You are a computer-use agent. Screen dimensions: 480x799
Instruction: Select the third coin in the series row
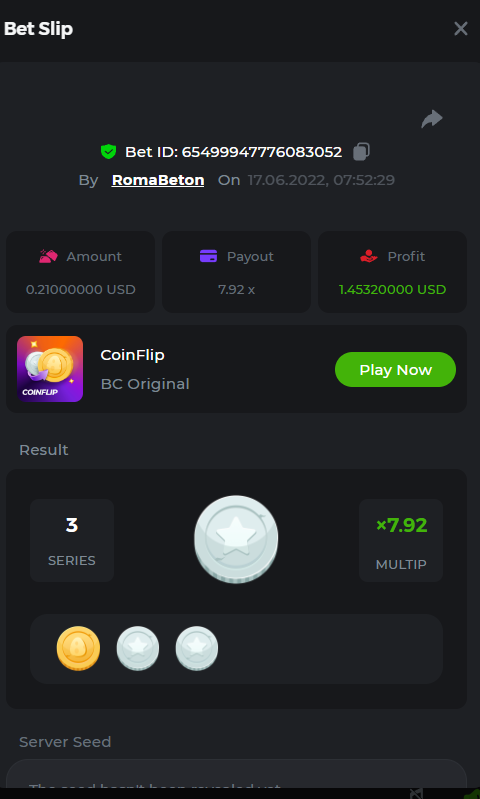197,648
